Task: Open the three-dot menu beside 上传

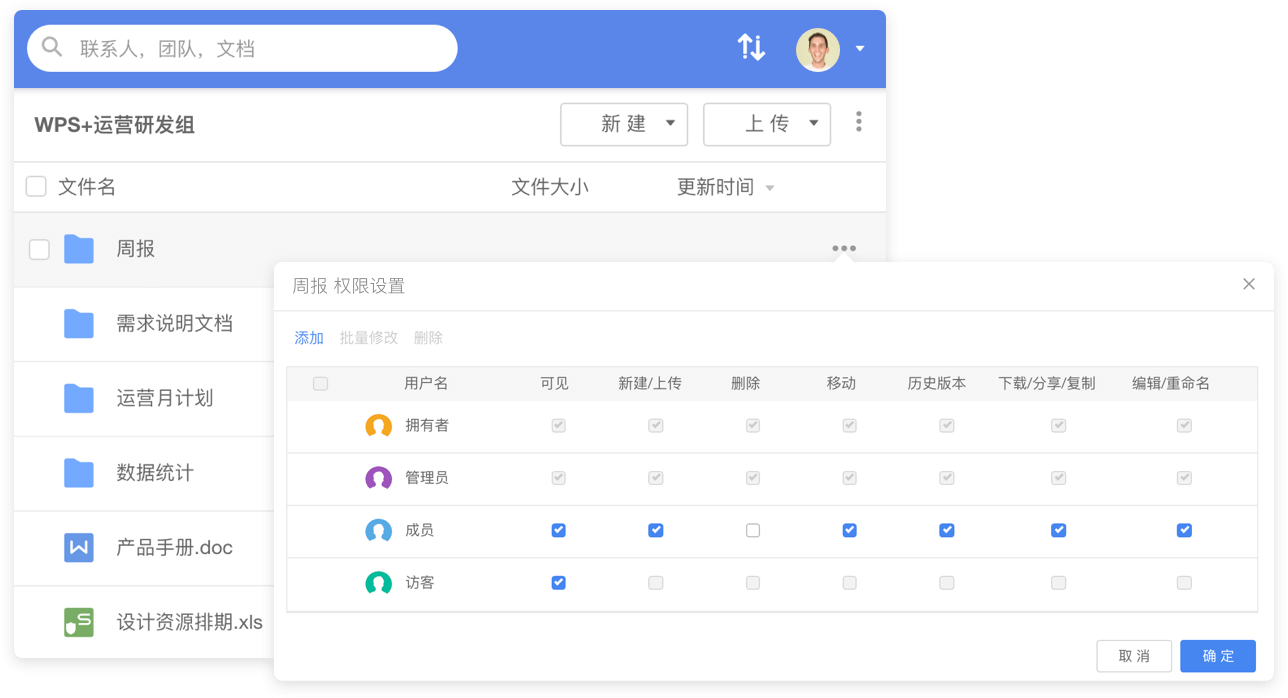Action: click(x=858, y=120)
